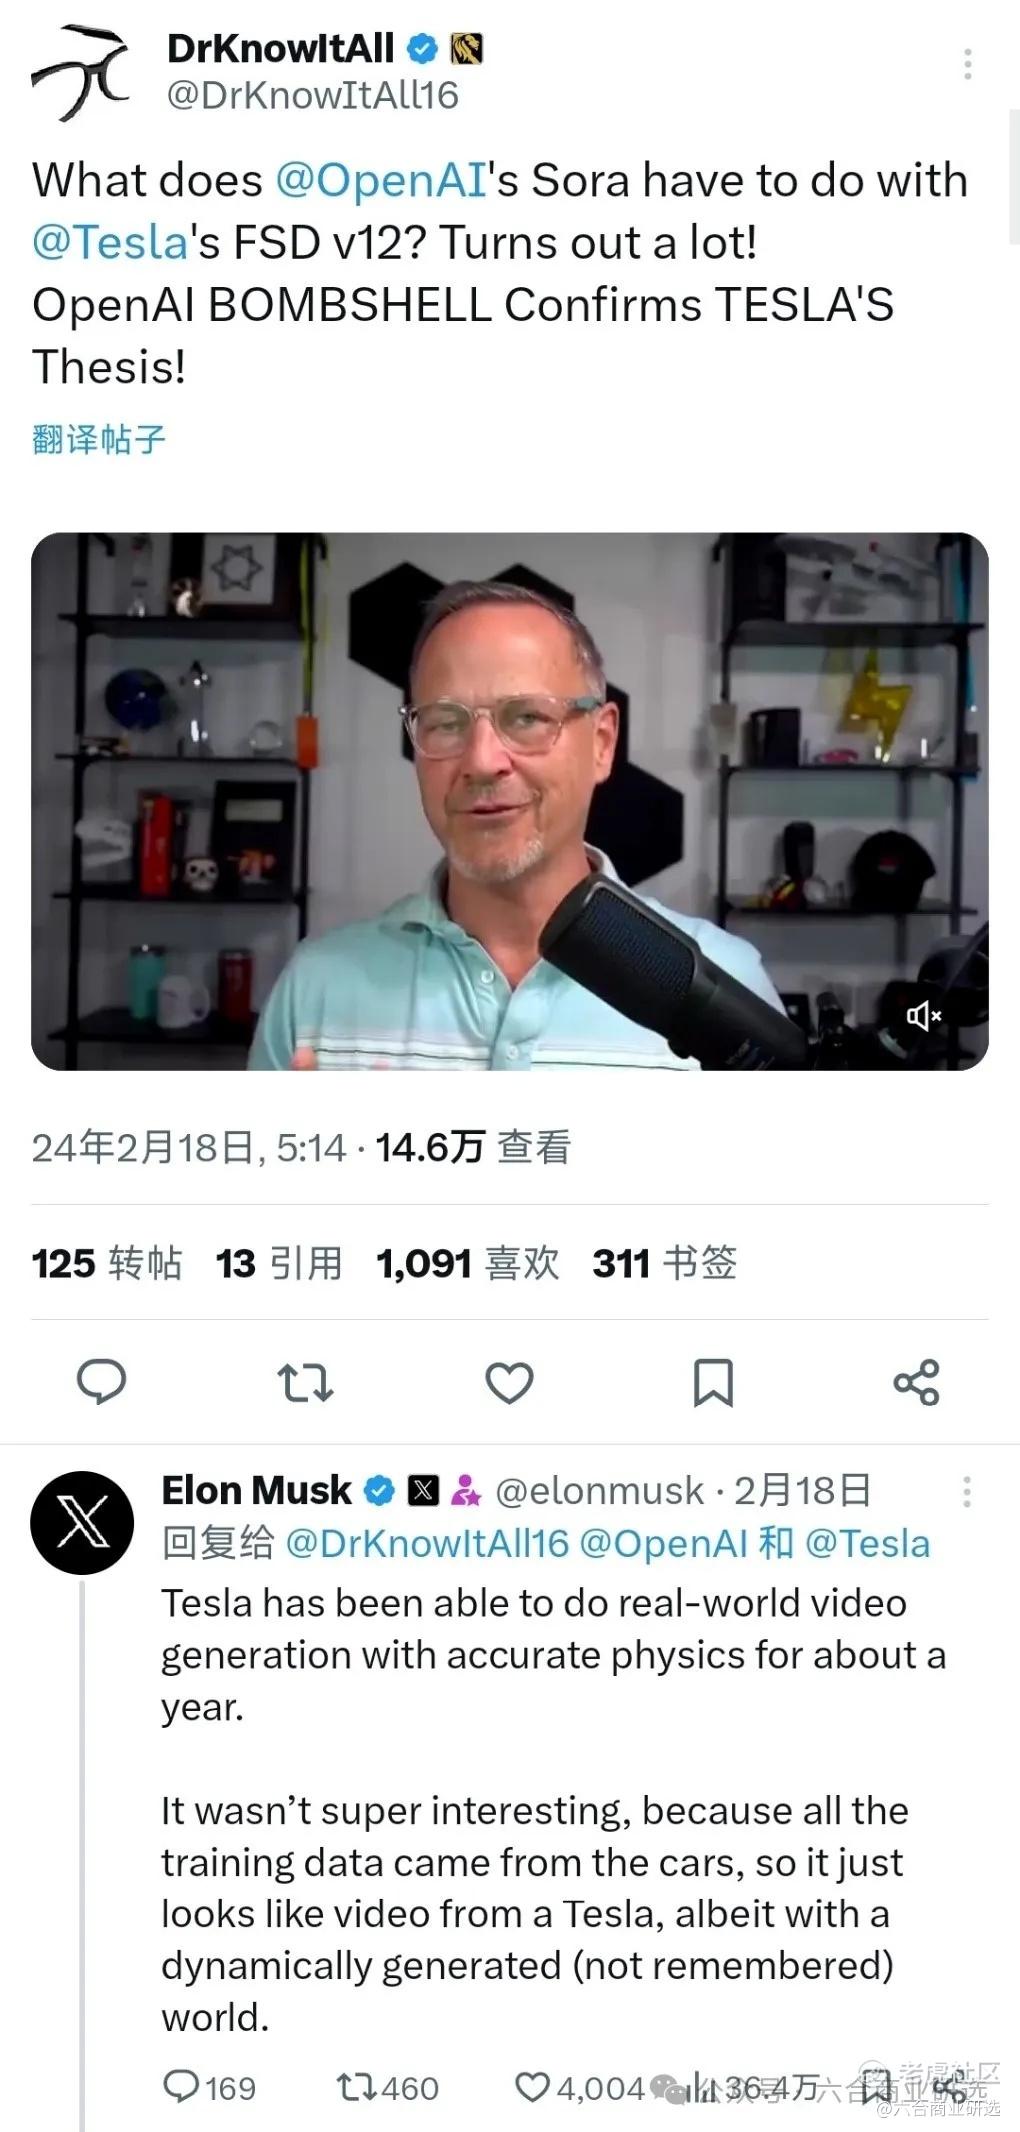Repost Elon Musk's reply showing 460
This screenshot has width=1020, height=2132.
(388, 2088)
